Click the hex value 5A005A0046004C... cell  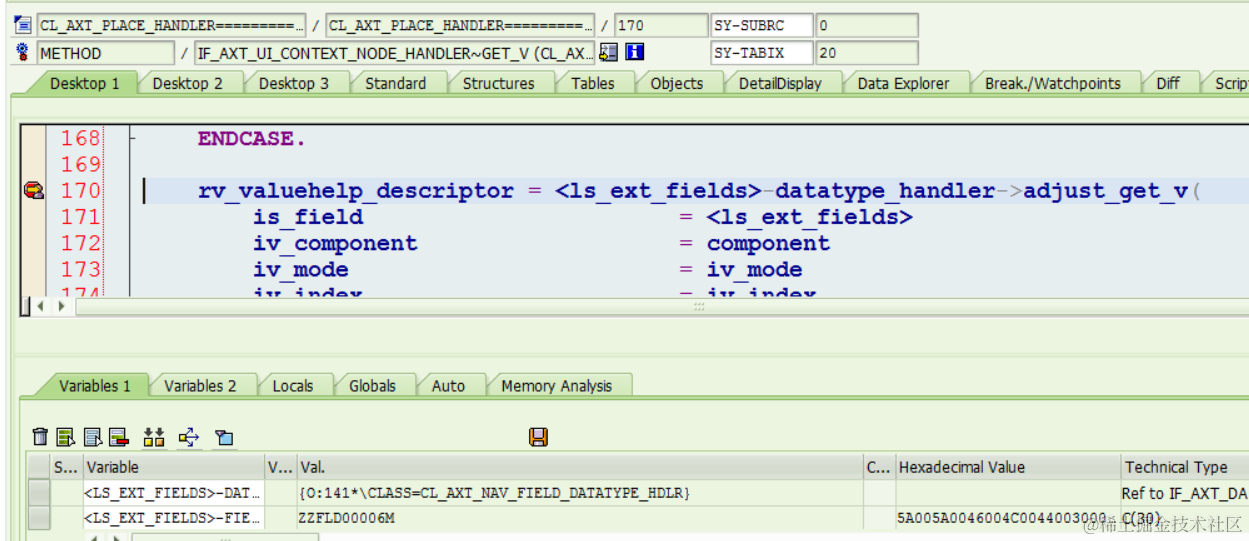tap(1007, 518)
